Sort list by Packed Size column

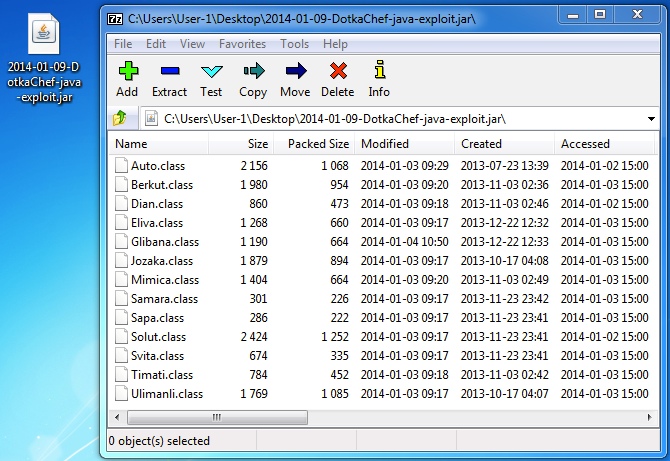point(318,144)
